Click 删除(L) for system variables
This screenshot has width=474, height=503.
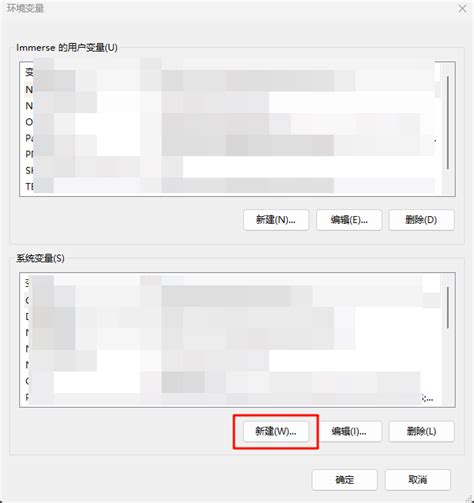point(421,432)
